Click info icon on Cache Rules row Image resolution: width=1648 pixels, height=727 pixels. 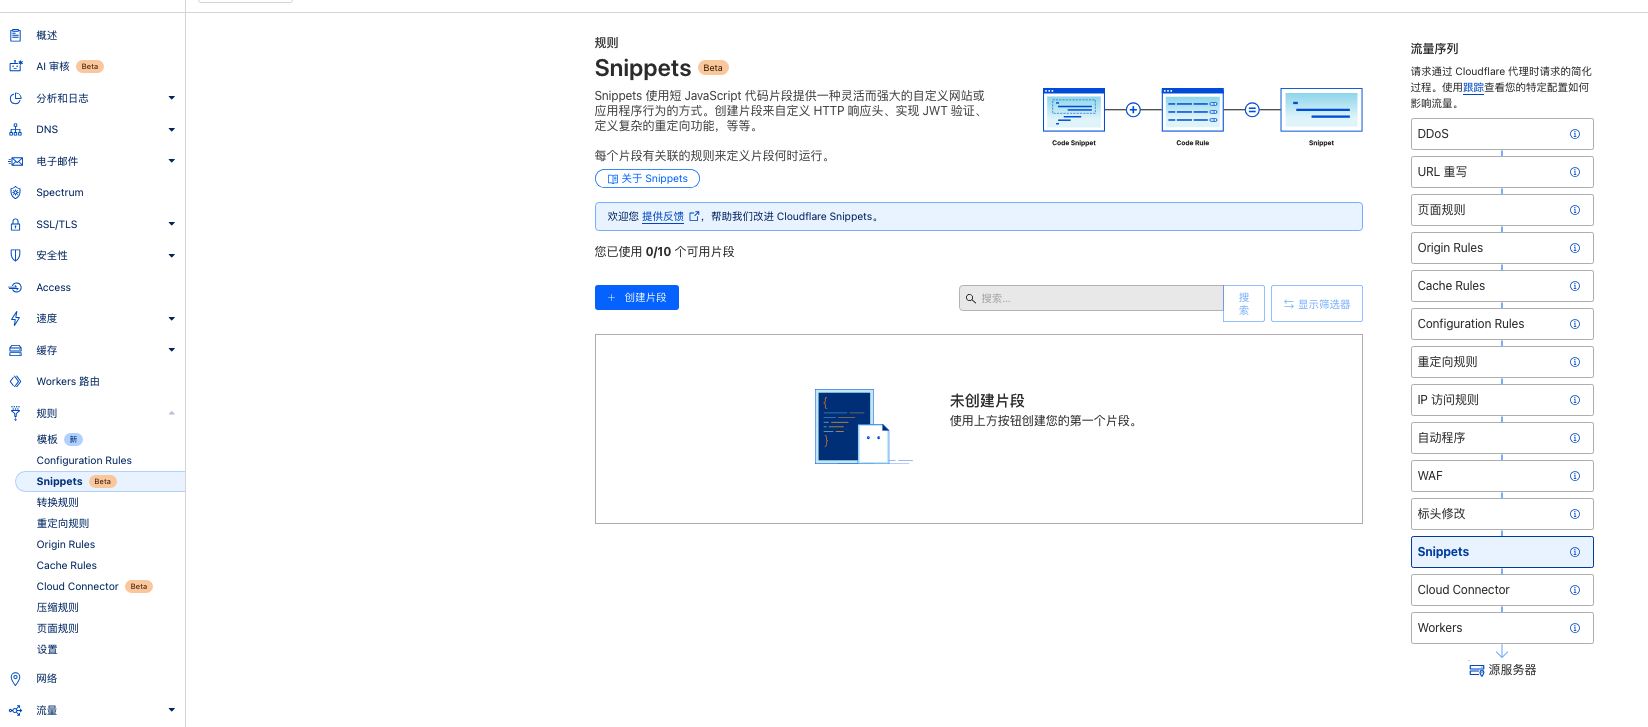tap(1574, 286)
